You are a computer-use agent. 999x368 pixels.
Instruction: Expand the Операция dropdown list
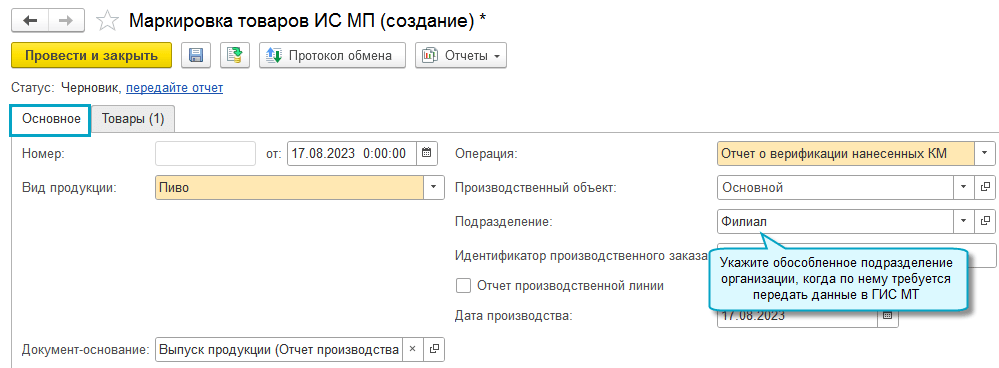click(x=985, y=153)
